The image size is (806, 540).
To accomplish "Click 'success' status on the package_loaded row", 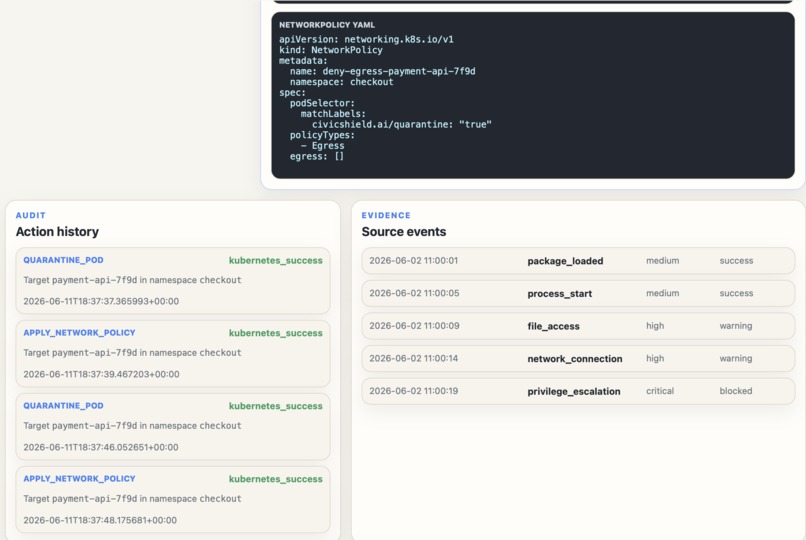I will [736, 260].
